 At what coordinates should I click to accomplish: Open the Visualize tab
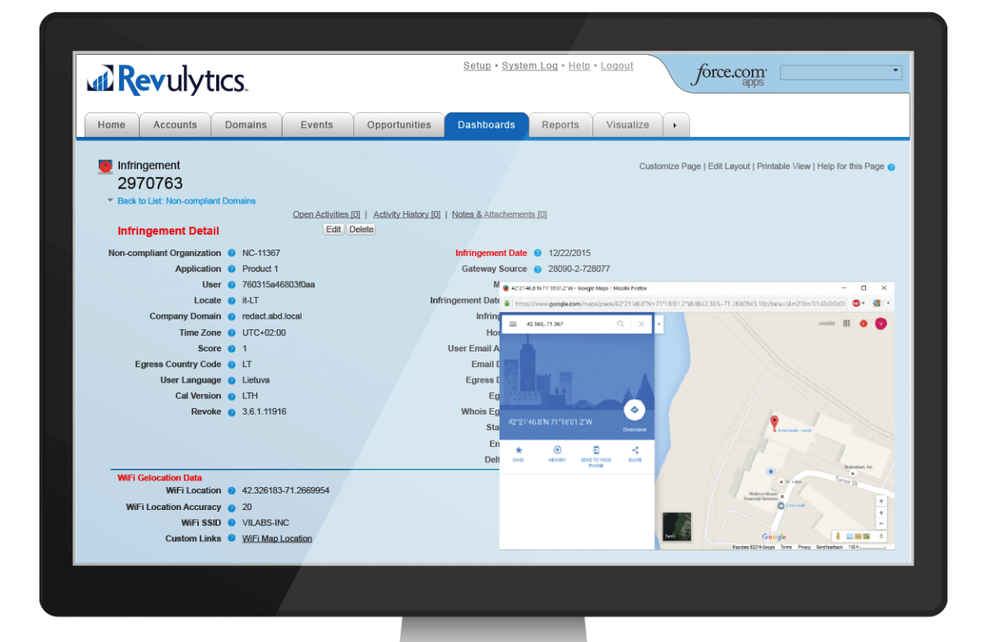628,125
